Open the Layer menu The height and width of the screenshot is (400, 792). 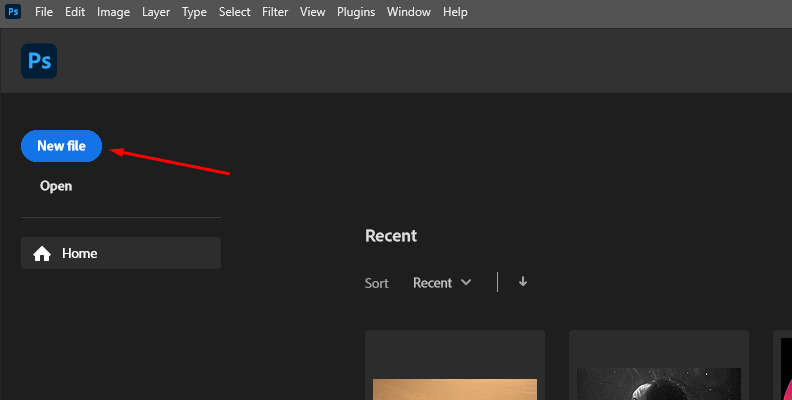click(x=156, y=12)
